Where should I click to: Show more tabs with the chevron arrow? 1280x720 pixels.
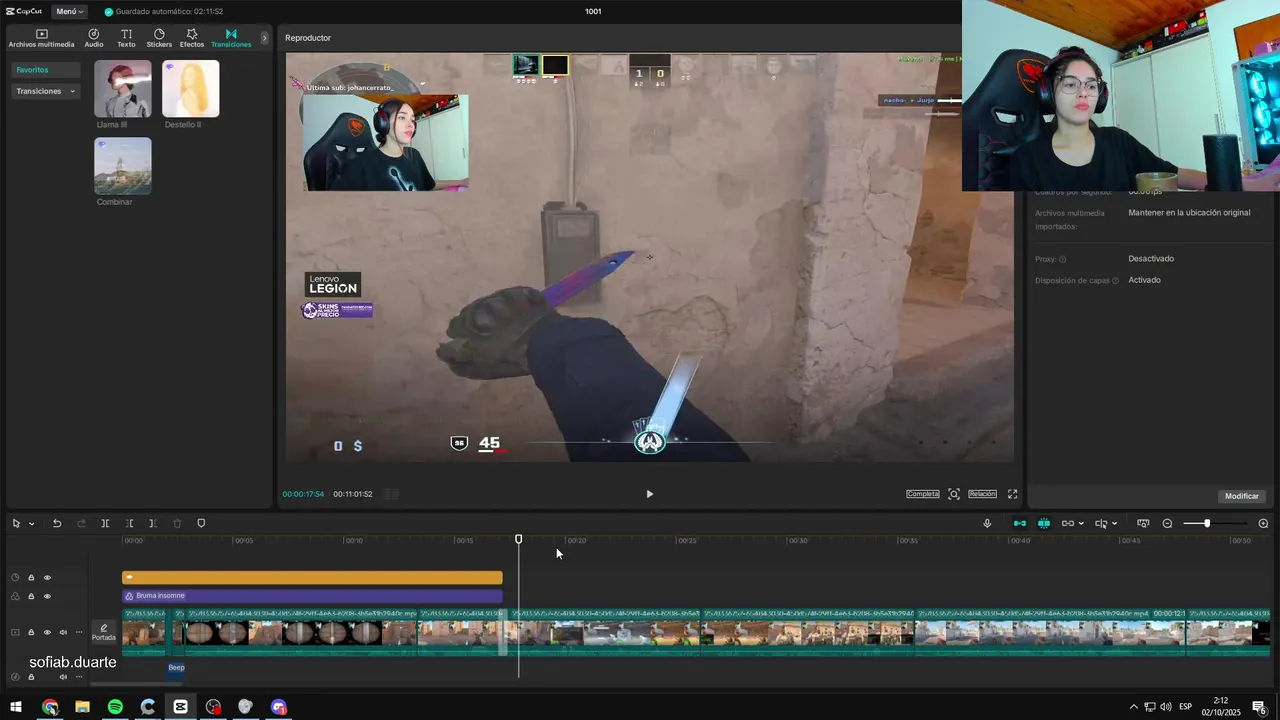[x=265, y=38]
